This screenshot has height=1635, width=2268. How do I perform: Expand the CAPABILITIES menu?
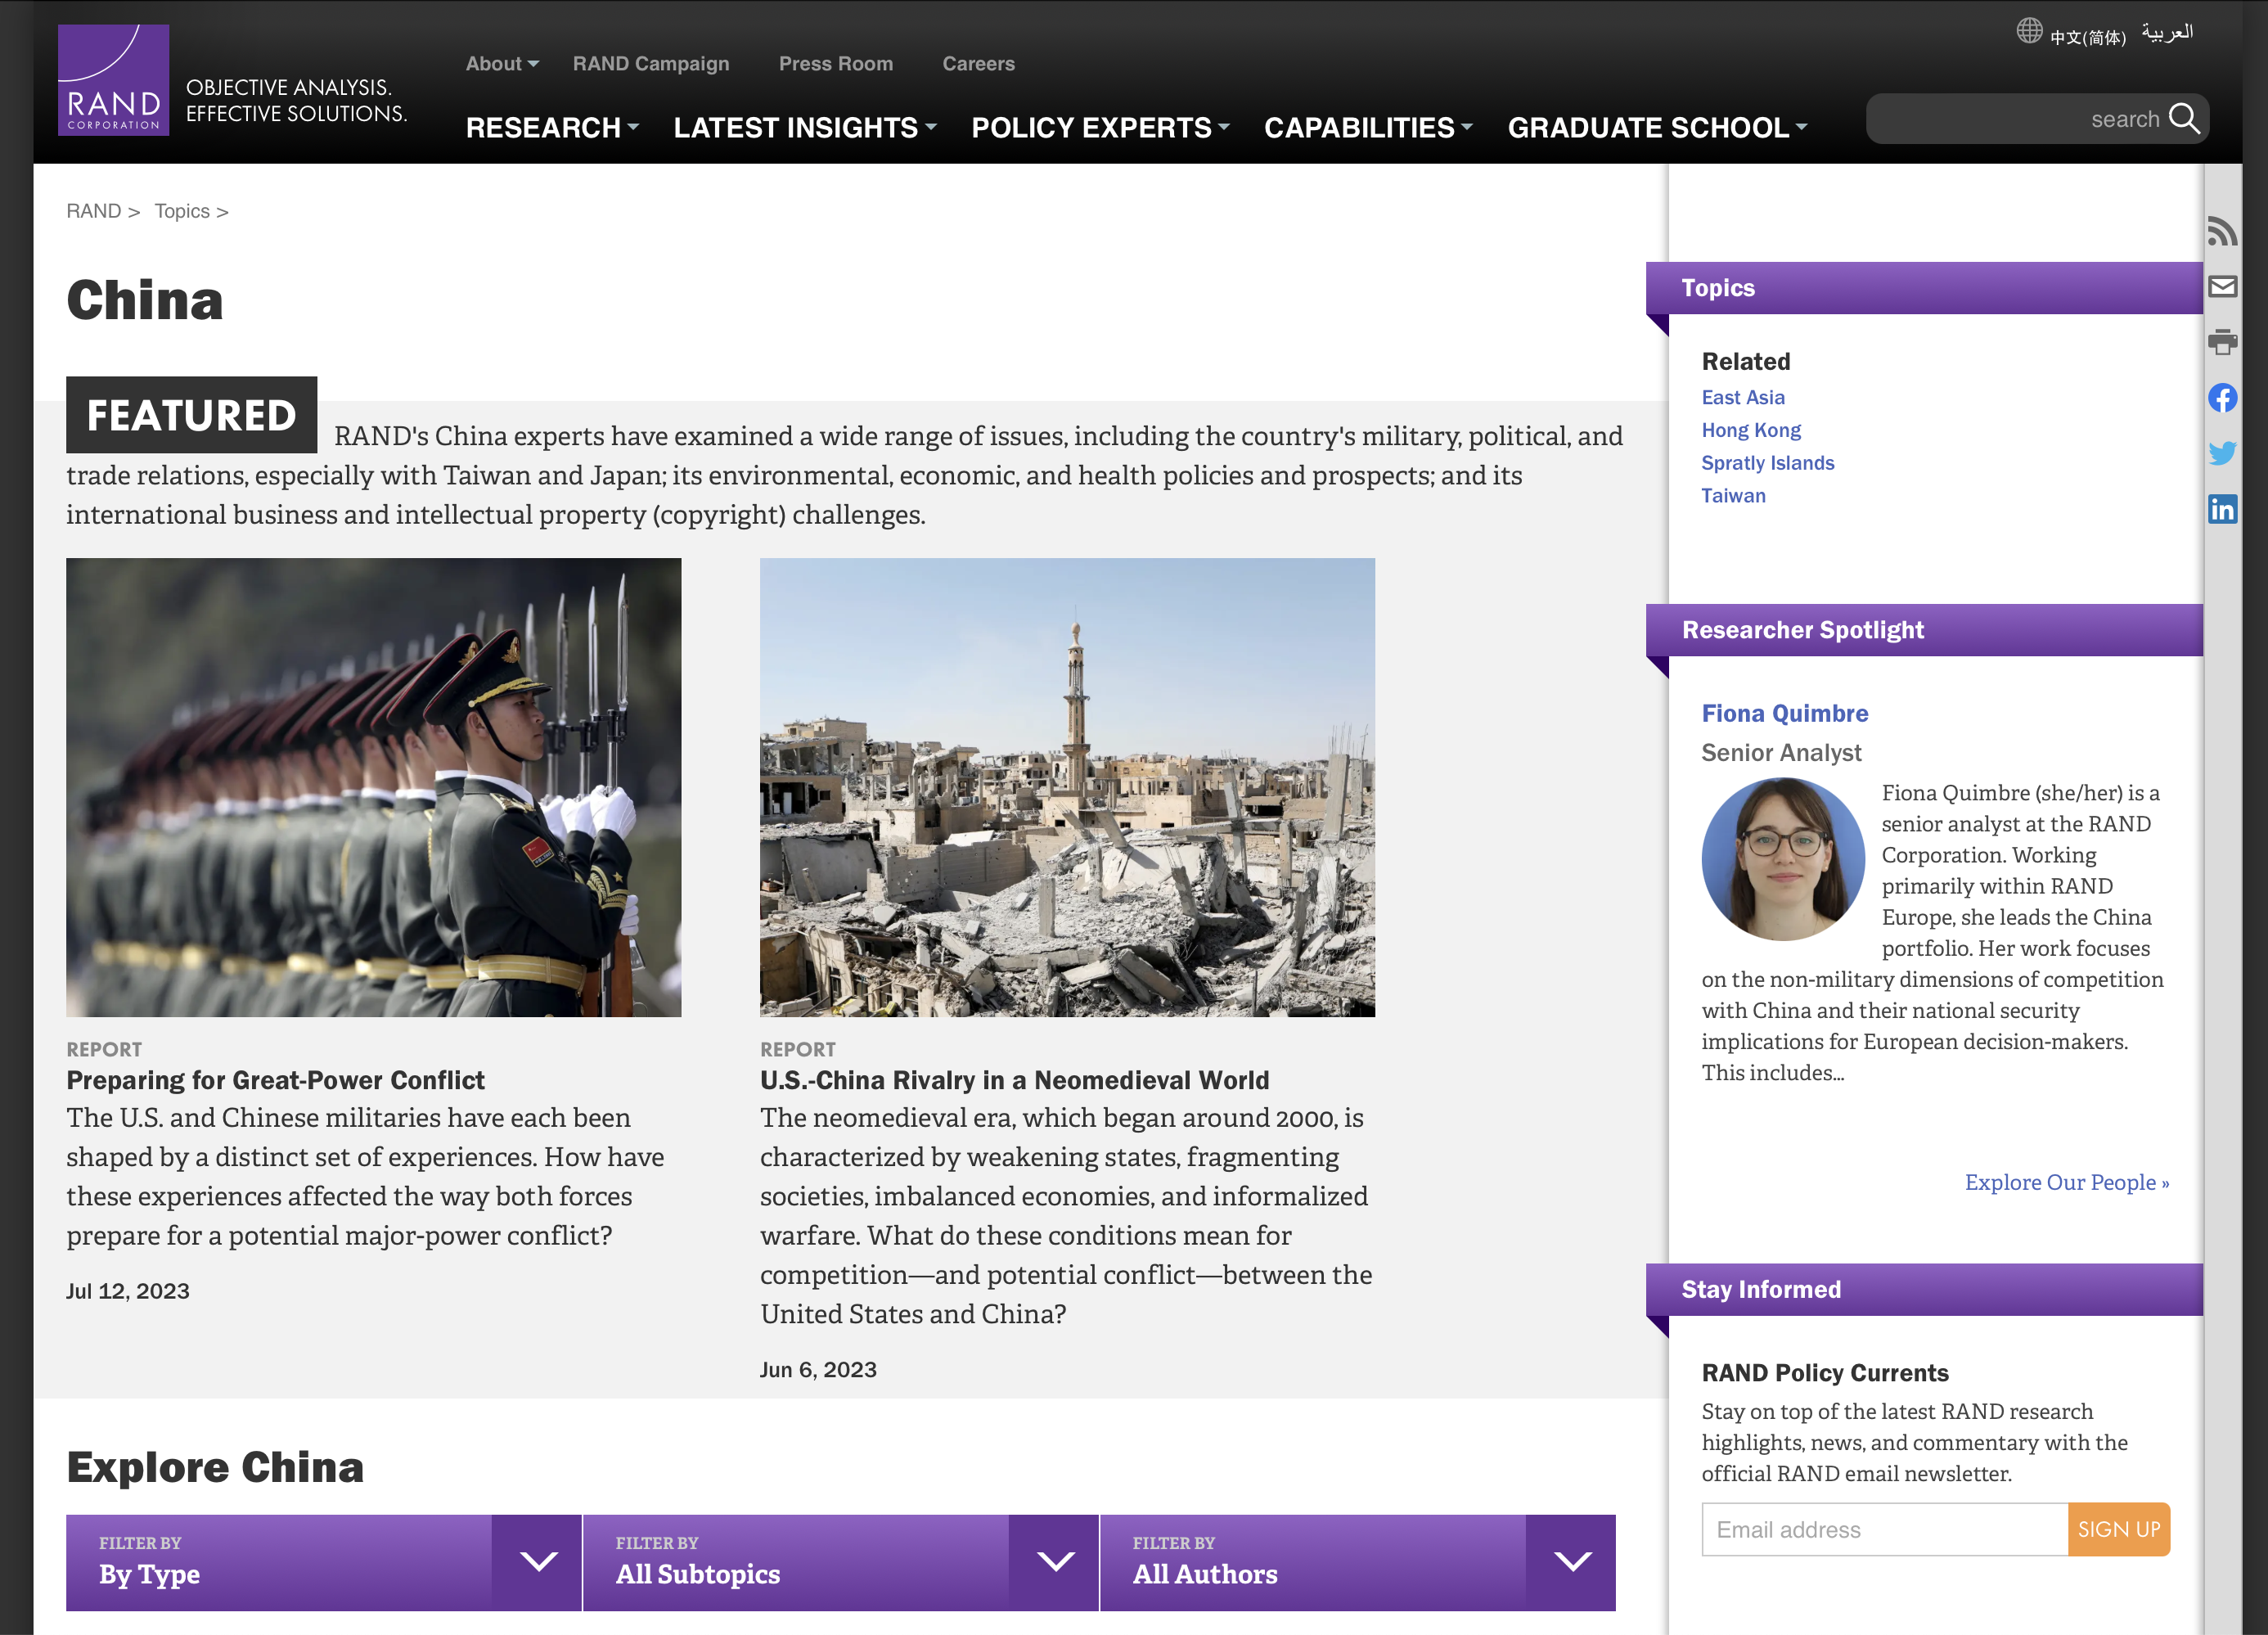click(1368, 128)
